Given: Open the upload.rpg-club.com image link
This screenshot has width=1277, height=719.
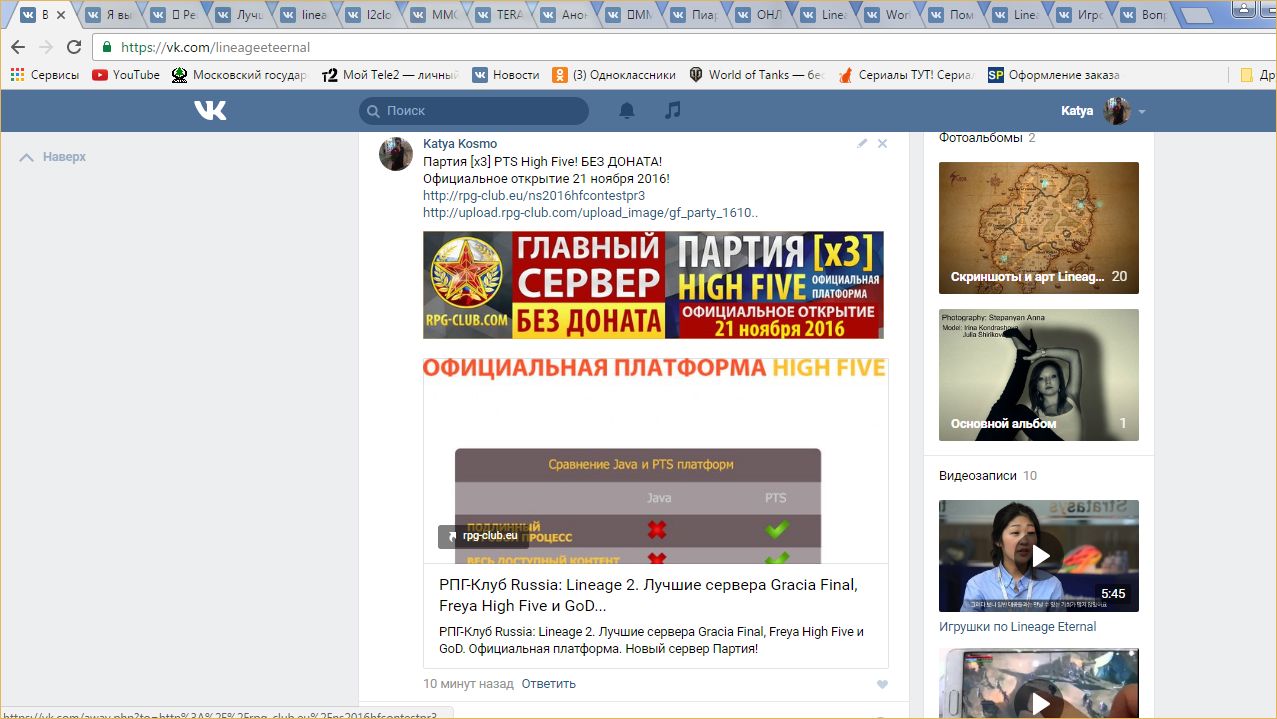Looking at the screenshot, I should (590, 213).
